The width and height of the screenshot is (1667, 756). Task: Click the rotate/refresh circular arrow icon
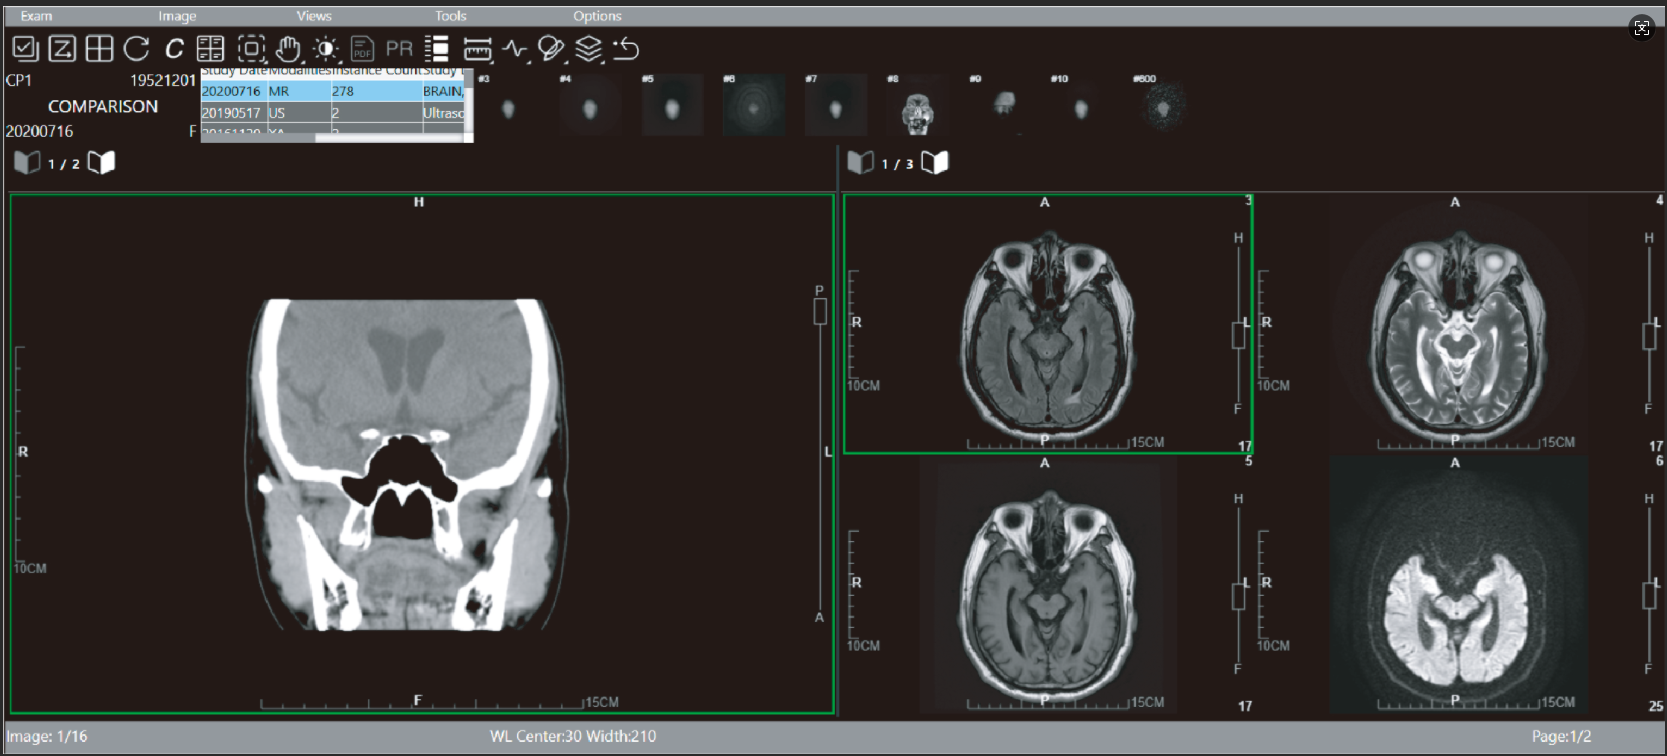[x=137, y=48]
